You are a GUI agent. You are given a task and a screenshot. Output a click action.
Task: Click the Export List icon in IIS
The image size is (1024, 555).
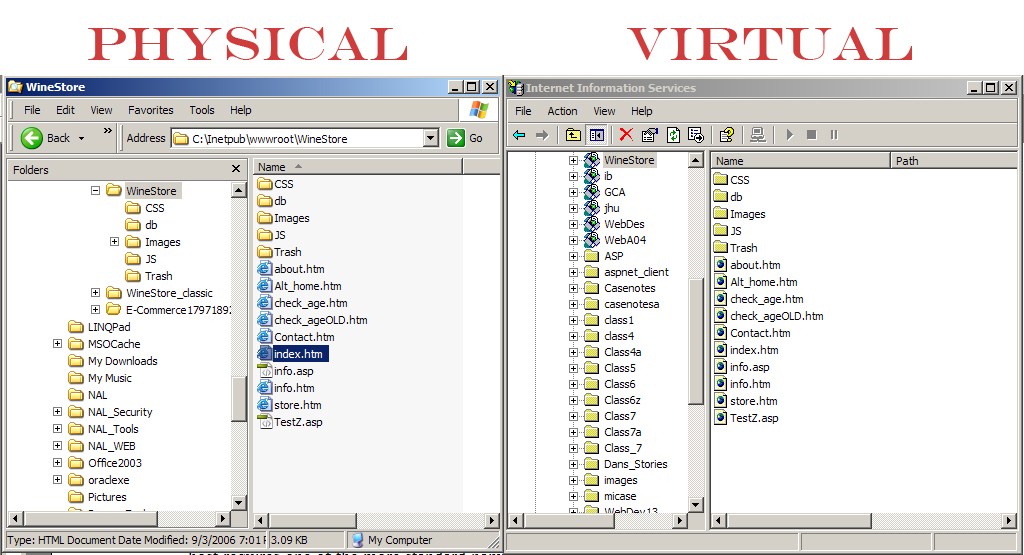(696, 135)
